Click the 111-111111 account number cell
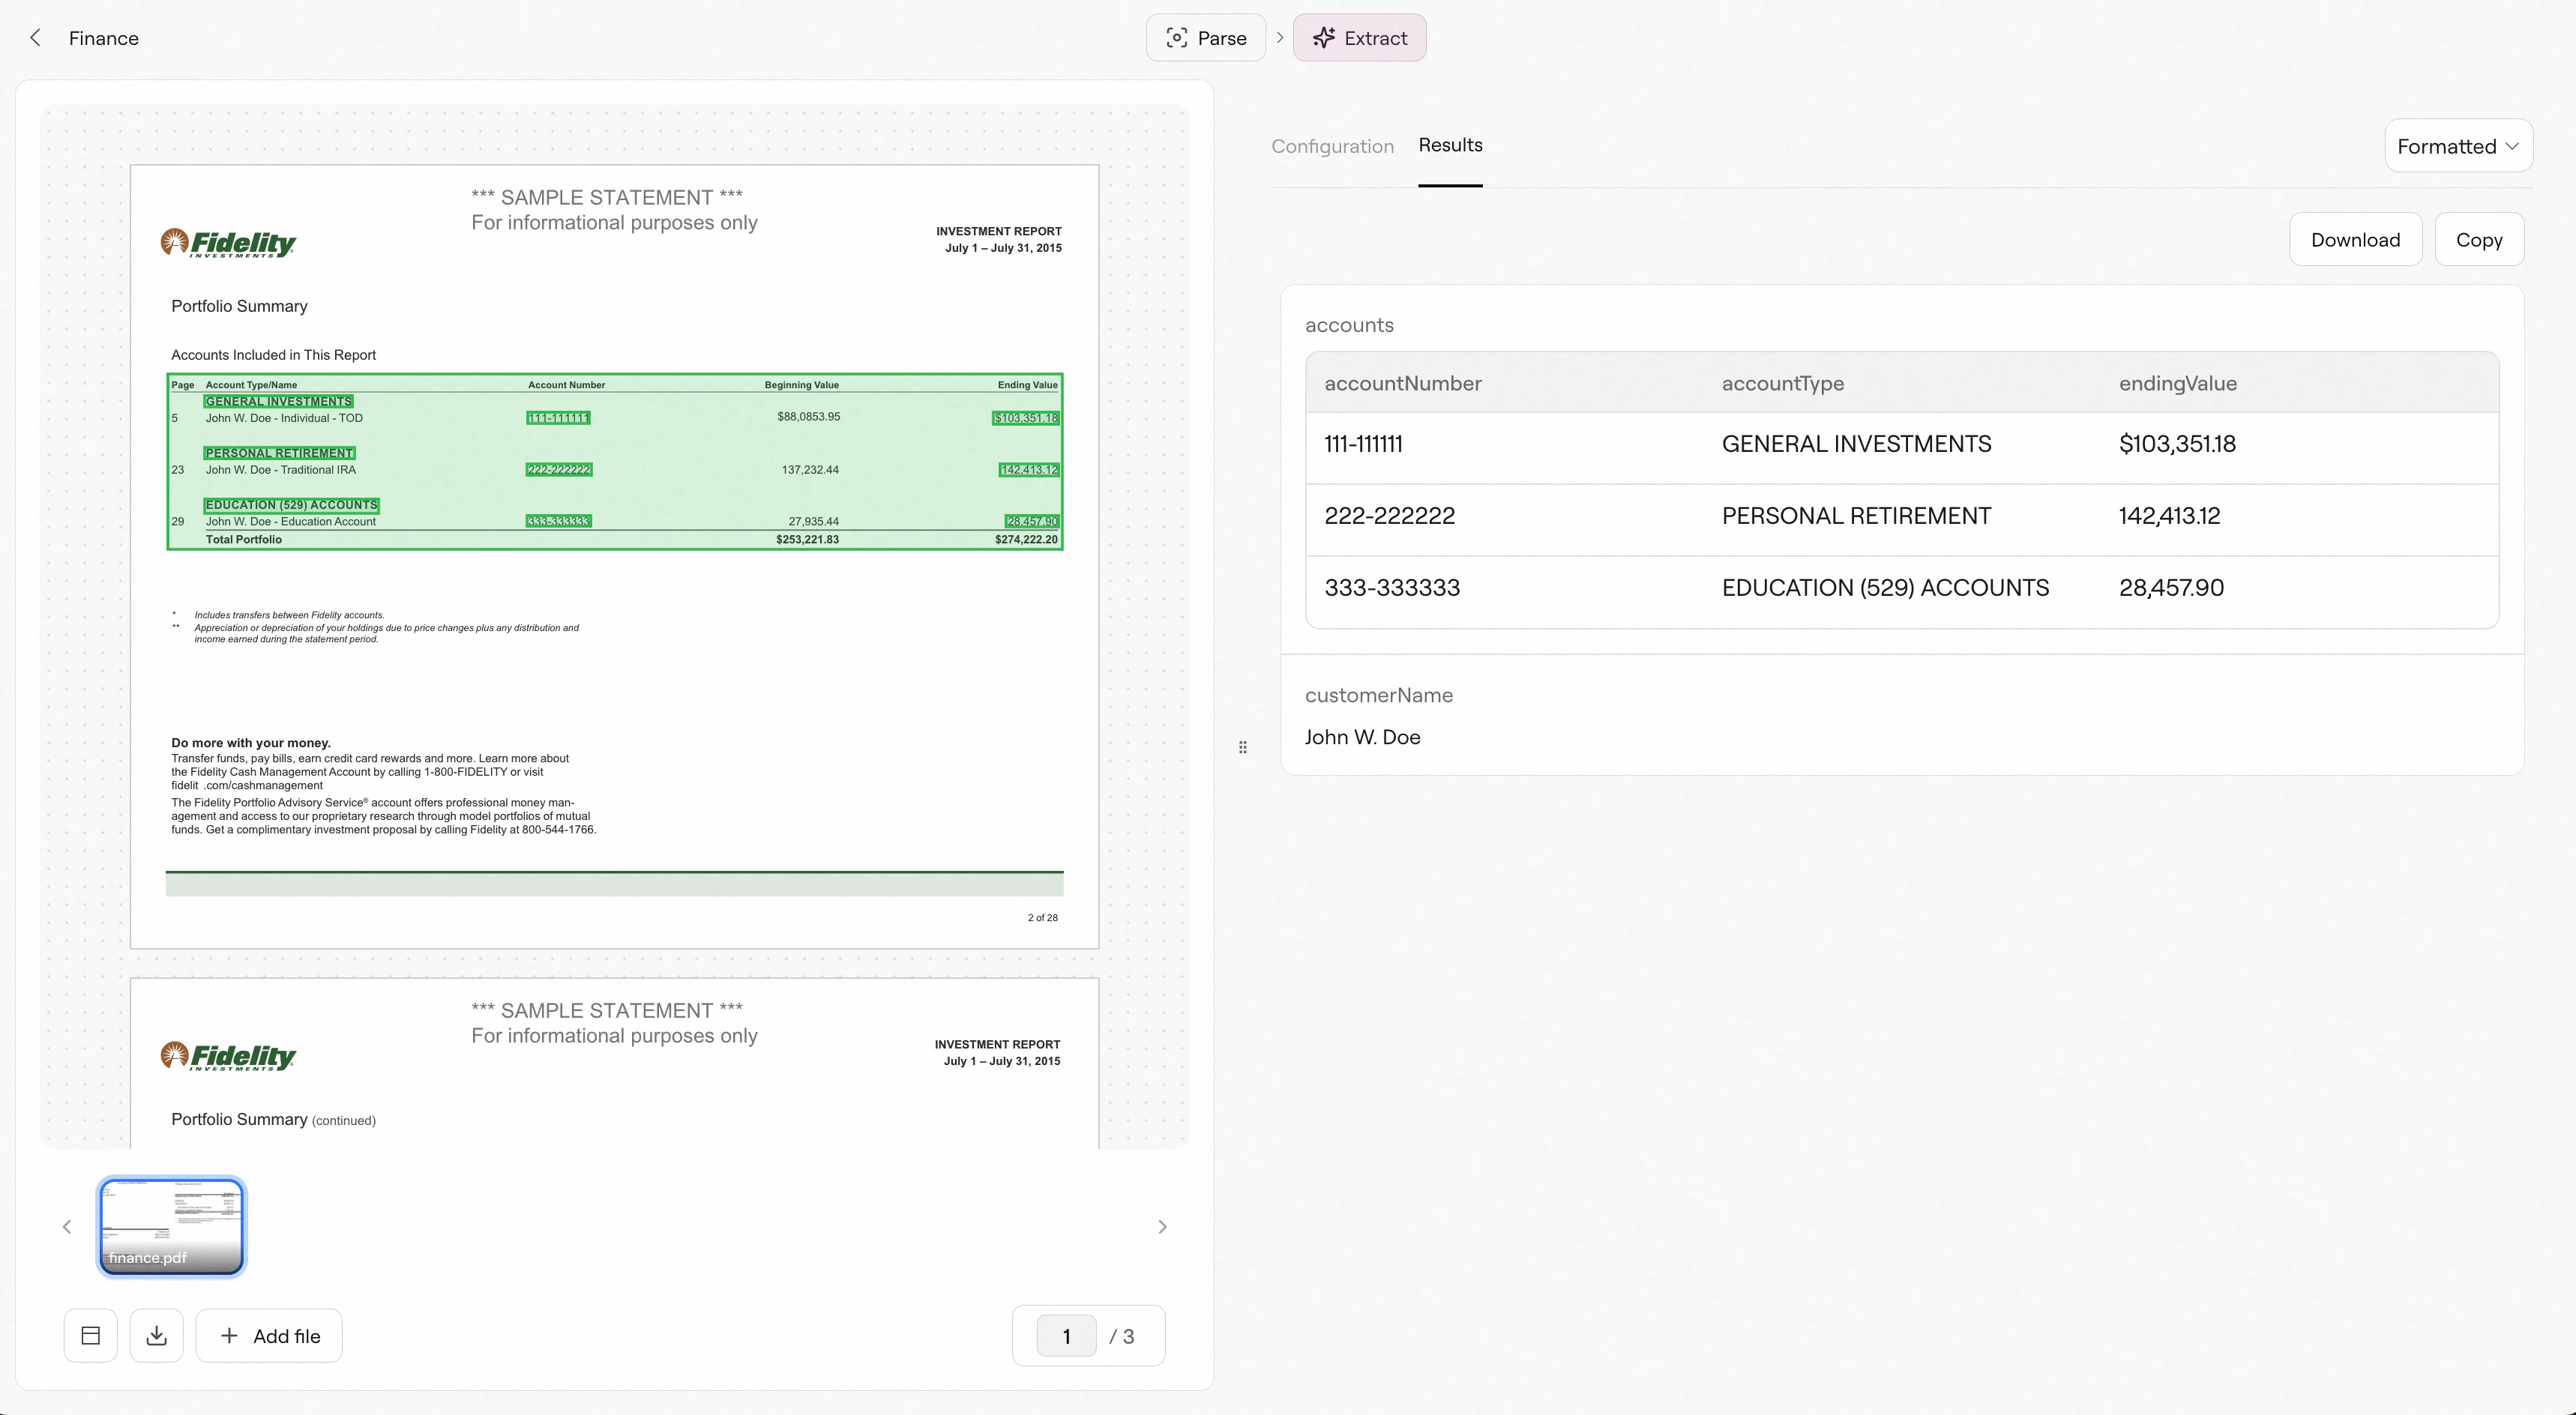 pos(1363,444)
